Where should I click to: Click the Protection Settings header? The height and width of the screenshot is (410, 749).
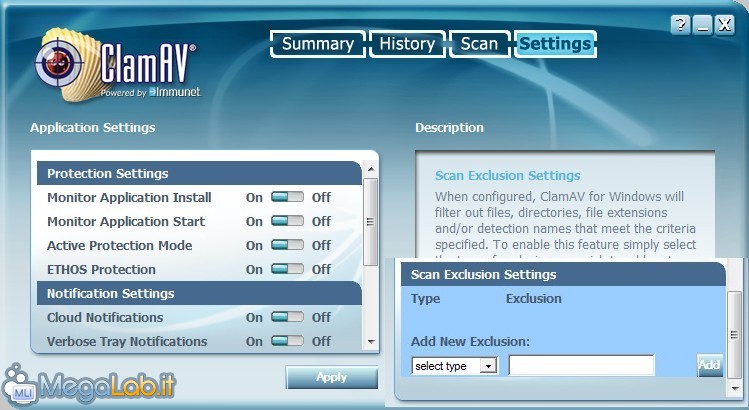pyautogui.click(x=199, y=173)
